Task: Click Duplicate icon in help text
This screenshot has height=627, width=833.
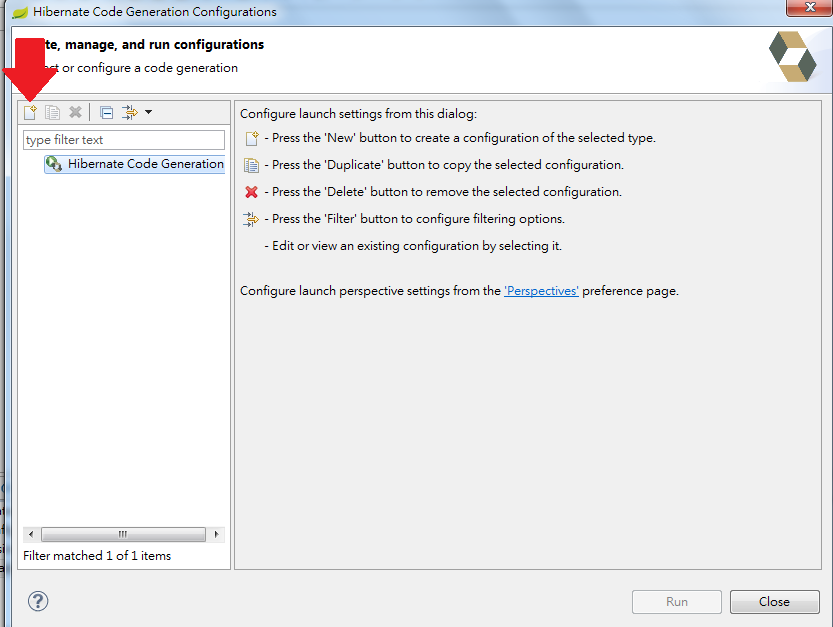Action: (251, 165)
